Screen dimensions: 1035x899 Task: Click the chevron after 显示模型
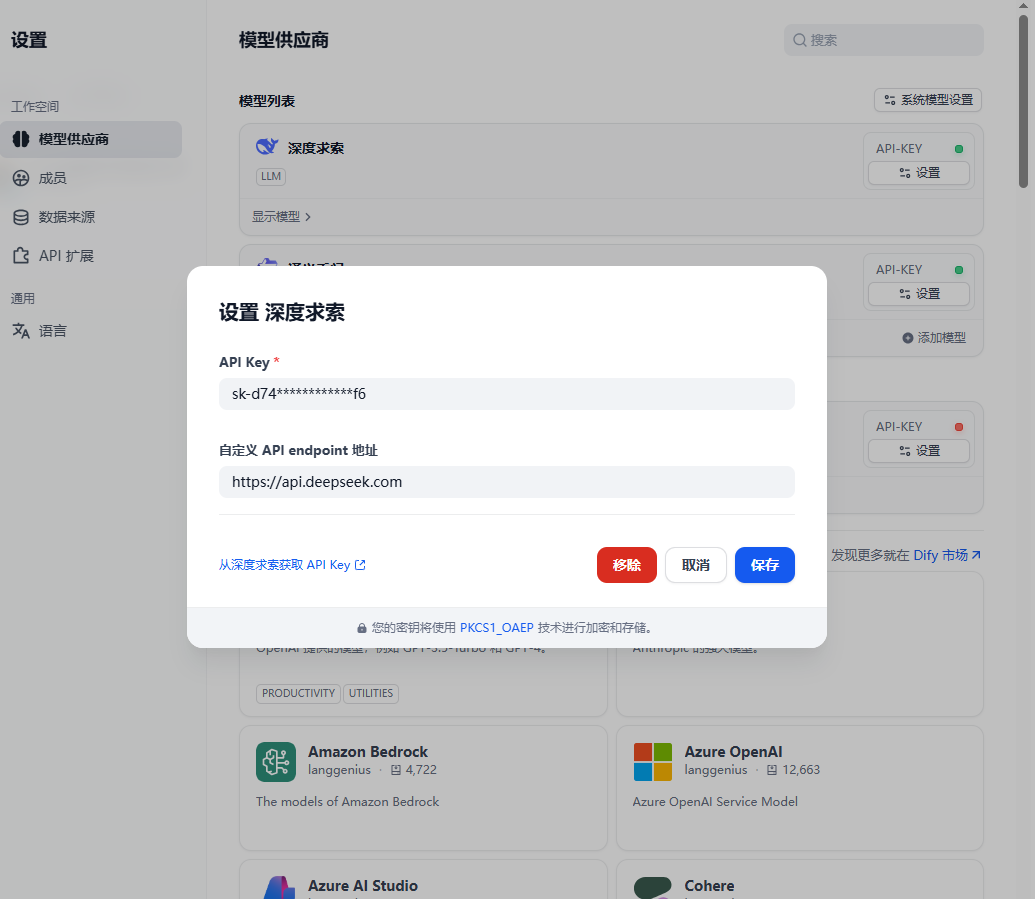point(308,217)
